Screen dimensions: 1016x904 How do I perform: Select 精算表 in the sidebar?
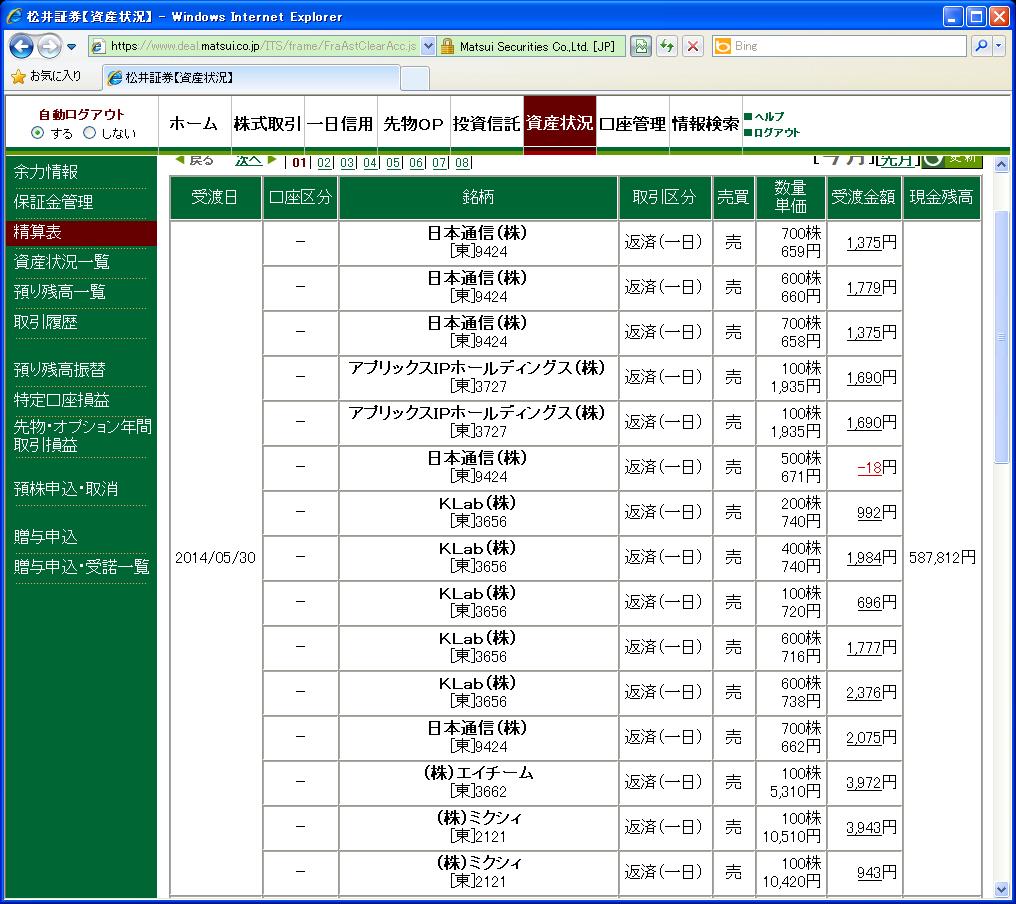click(x=38, y=232)
